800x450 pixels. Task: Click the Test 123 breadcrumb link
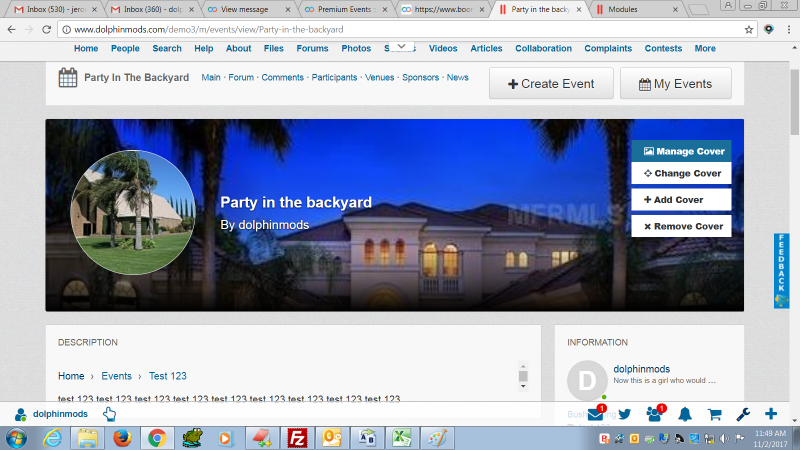[x=167, y=376]
